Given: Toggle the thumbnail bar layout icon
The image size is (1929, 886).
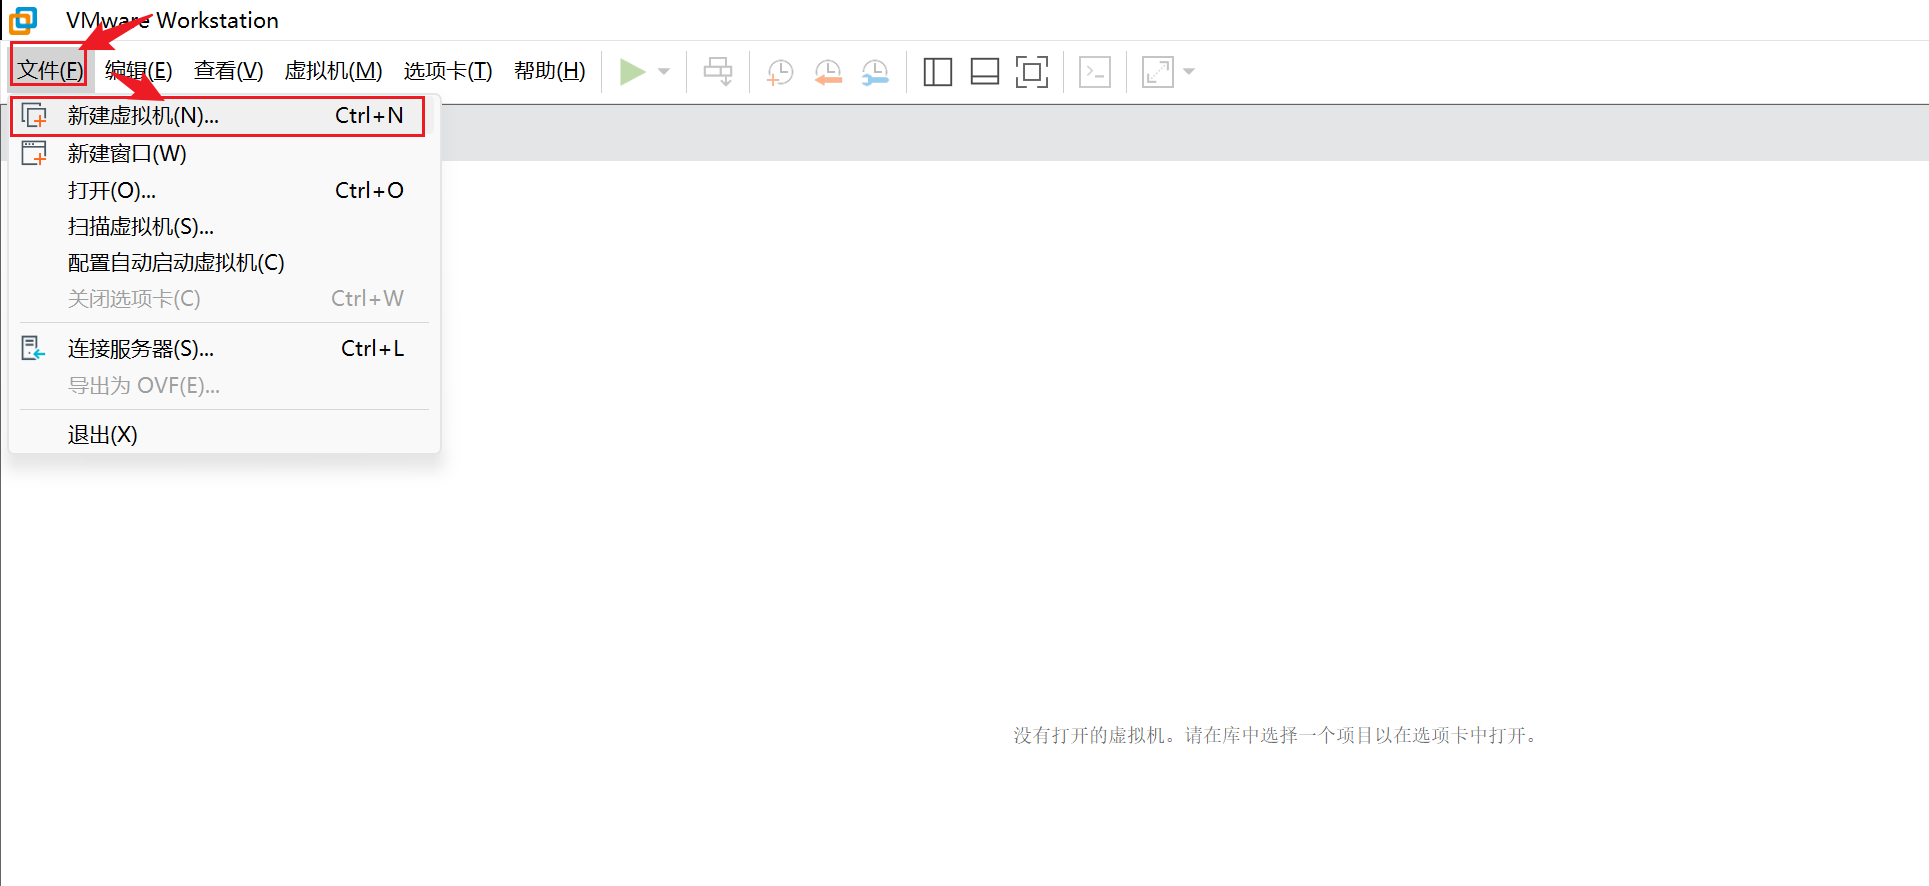Looking at the screenshot, I should [x=985, y=72].
